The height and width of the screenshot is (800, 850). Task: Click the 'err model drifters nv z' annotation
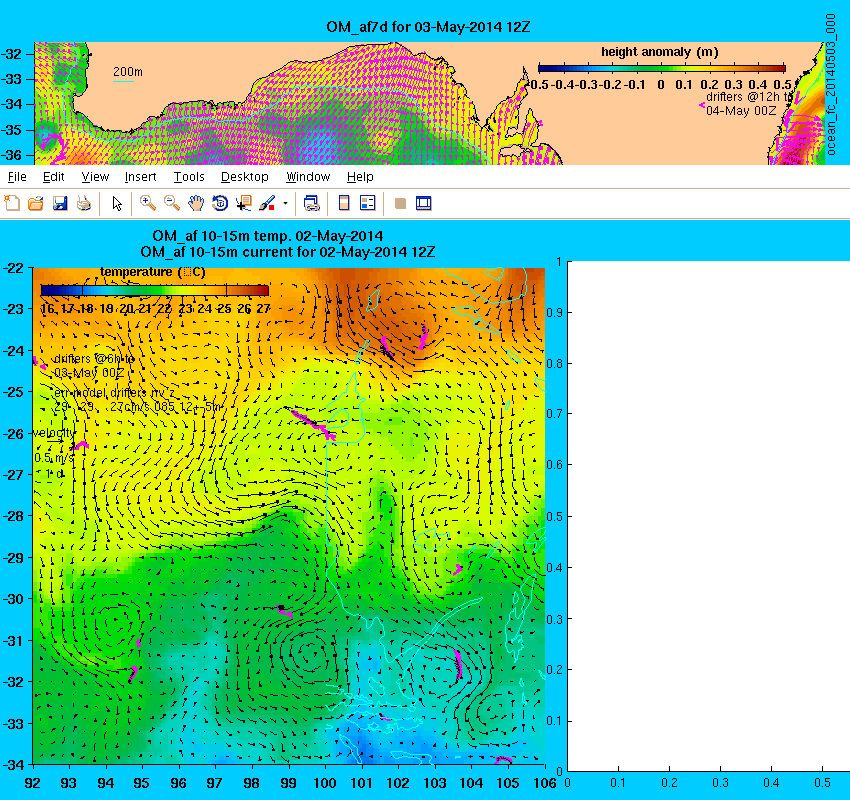(x=114, y=392)
